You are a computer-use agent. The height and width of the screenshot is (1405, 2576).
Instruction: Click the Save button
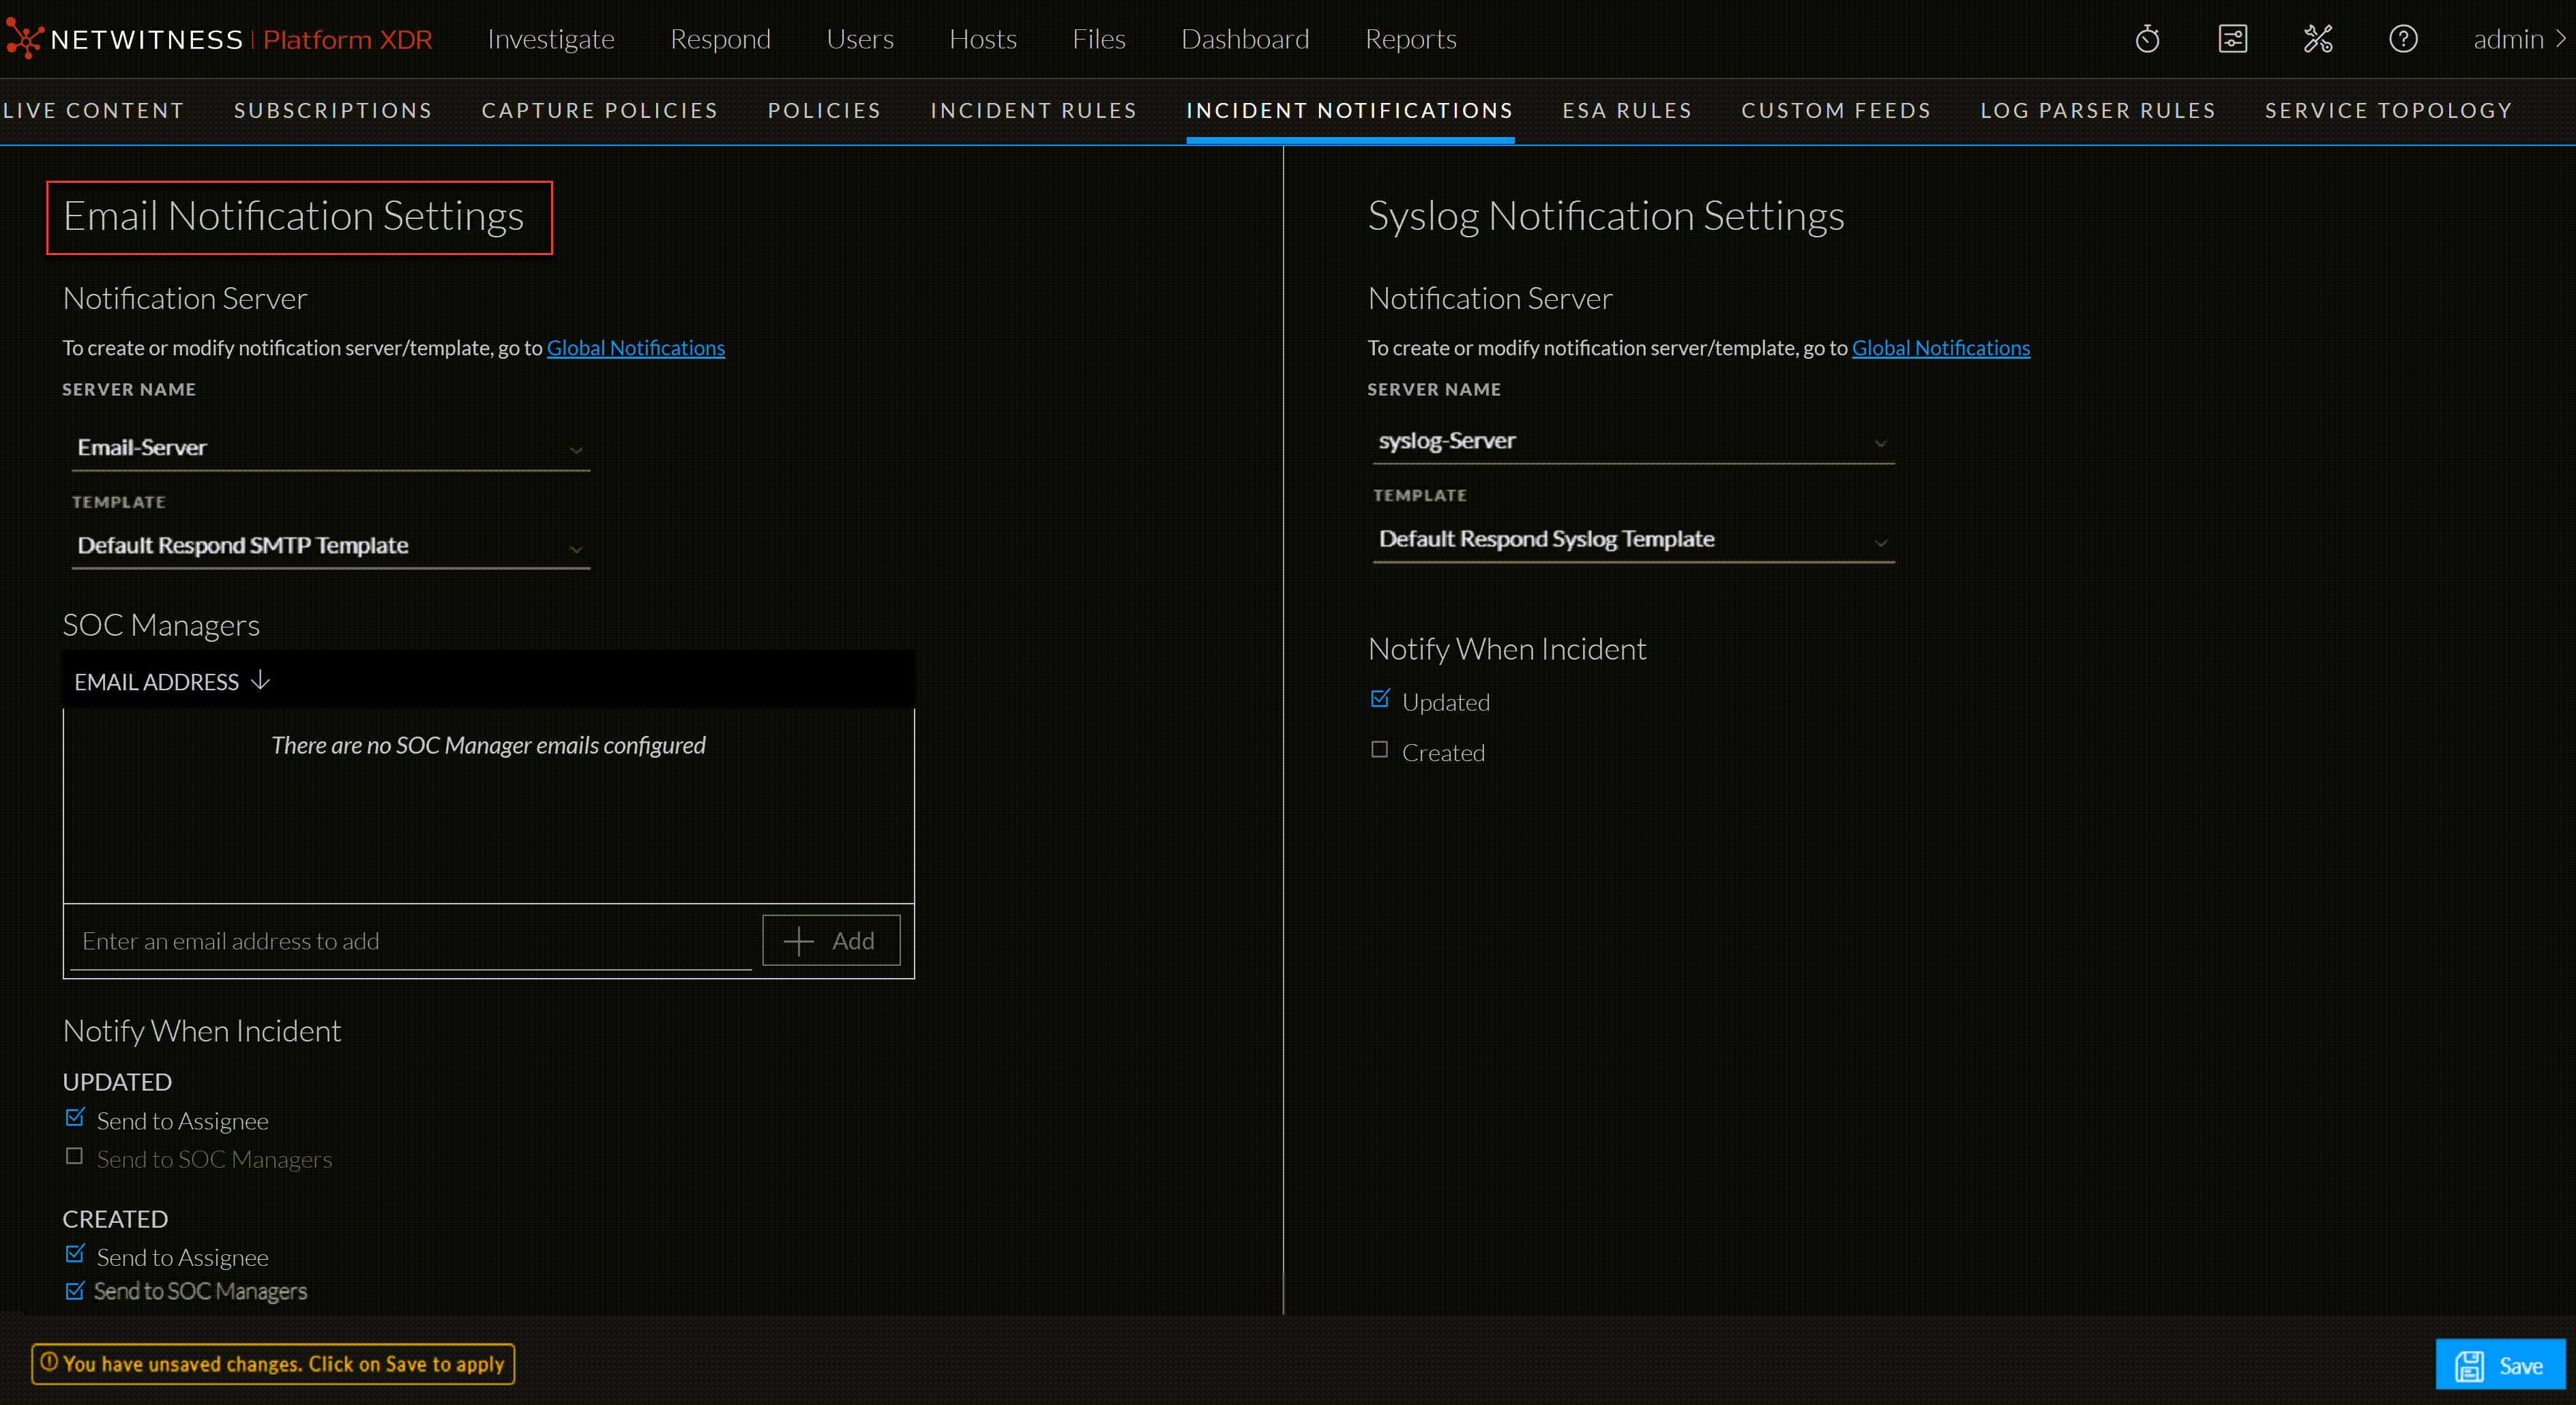point(2499,1364)
